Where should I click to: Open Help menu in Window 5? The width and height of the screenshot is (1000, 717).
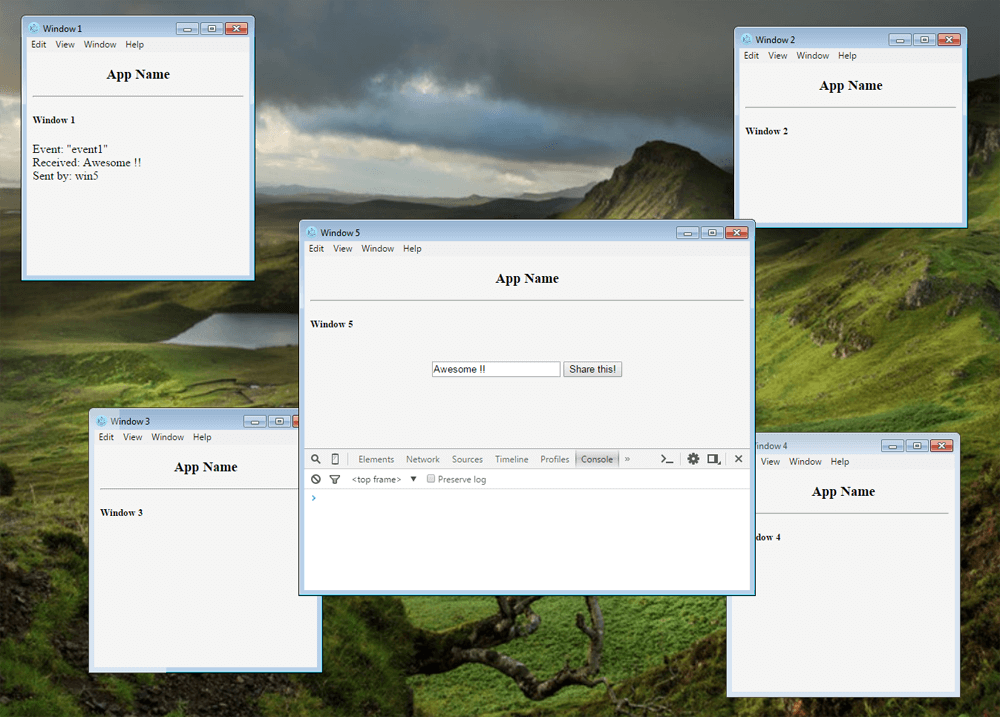click(412, 249)
